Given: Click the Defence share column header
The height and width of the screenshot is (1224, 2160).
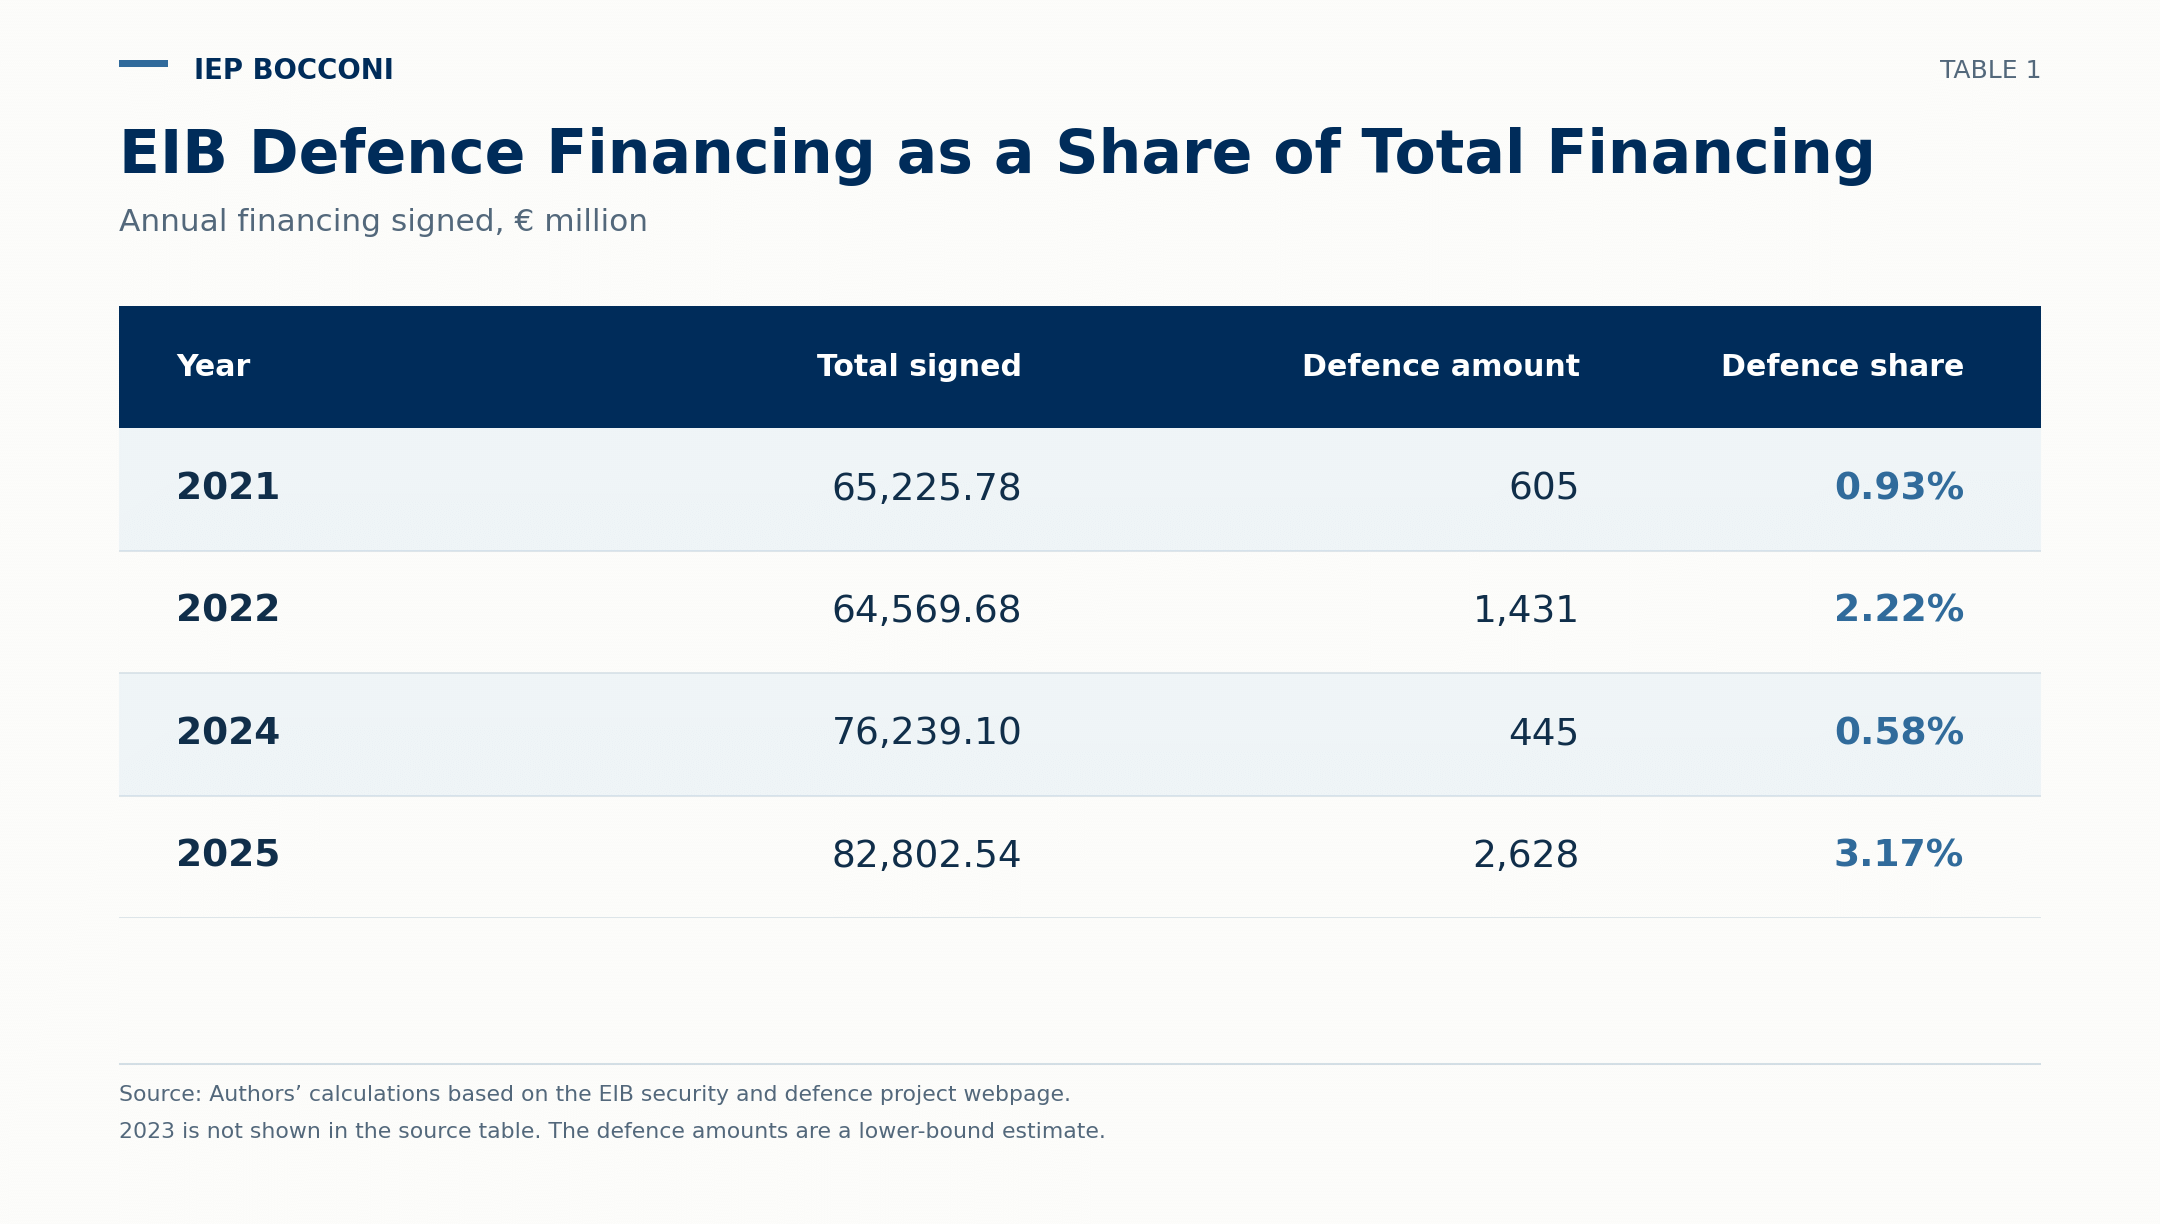Looking at the screenshot, I should click(1842, 367).
